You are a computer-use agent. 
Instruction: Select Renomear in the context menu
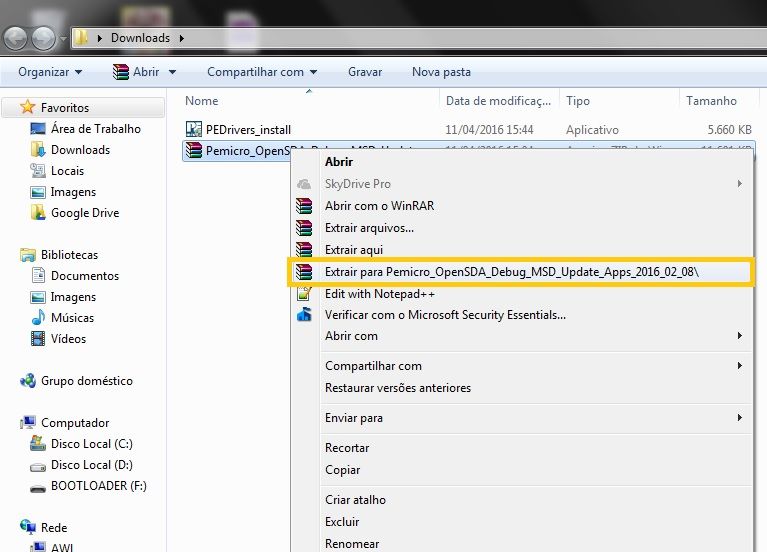pos(521,543)
